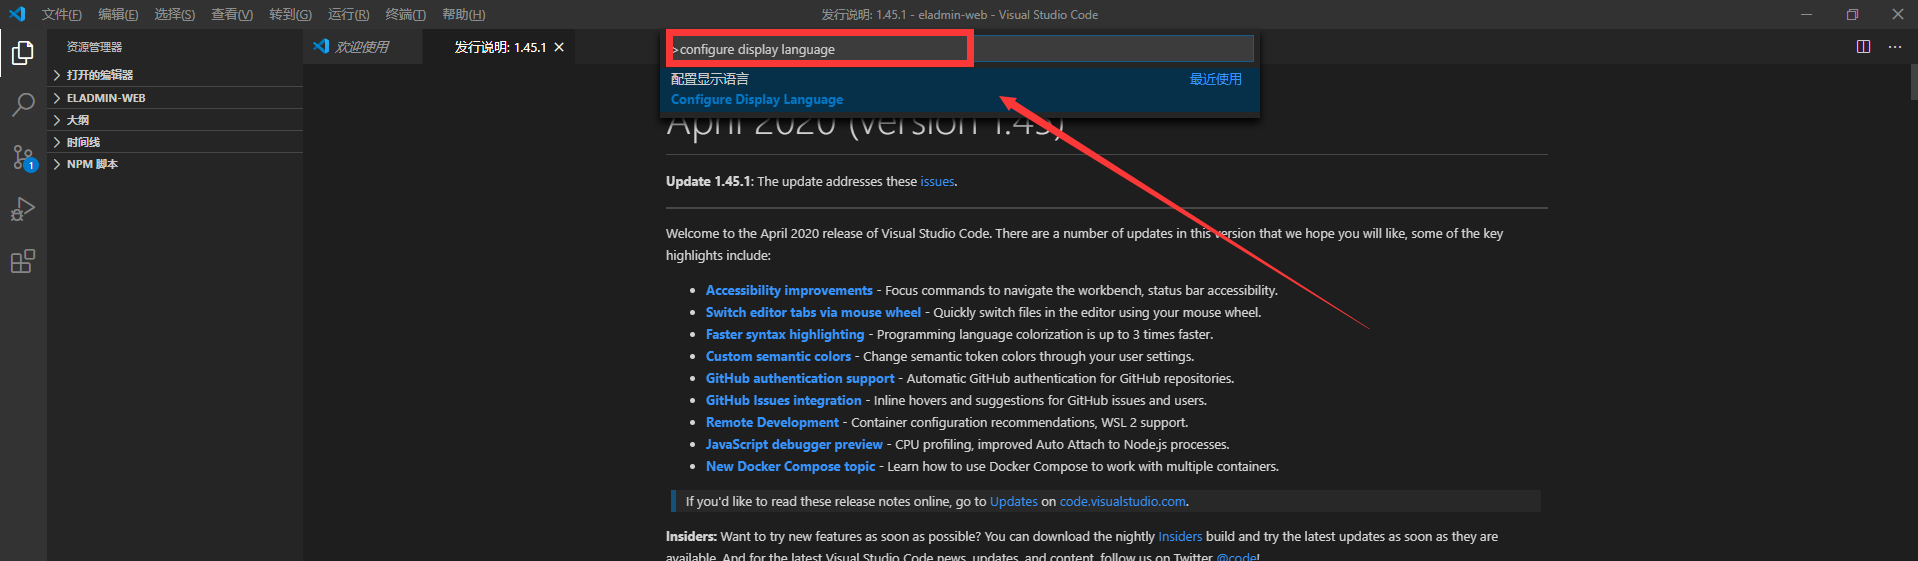1918x561 pixels.
Task: Expand the 时间线 timeline section
Action: [x=175, y=142]
